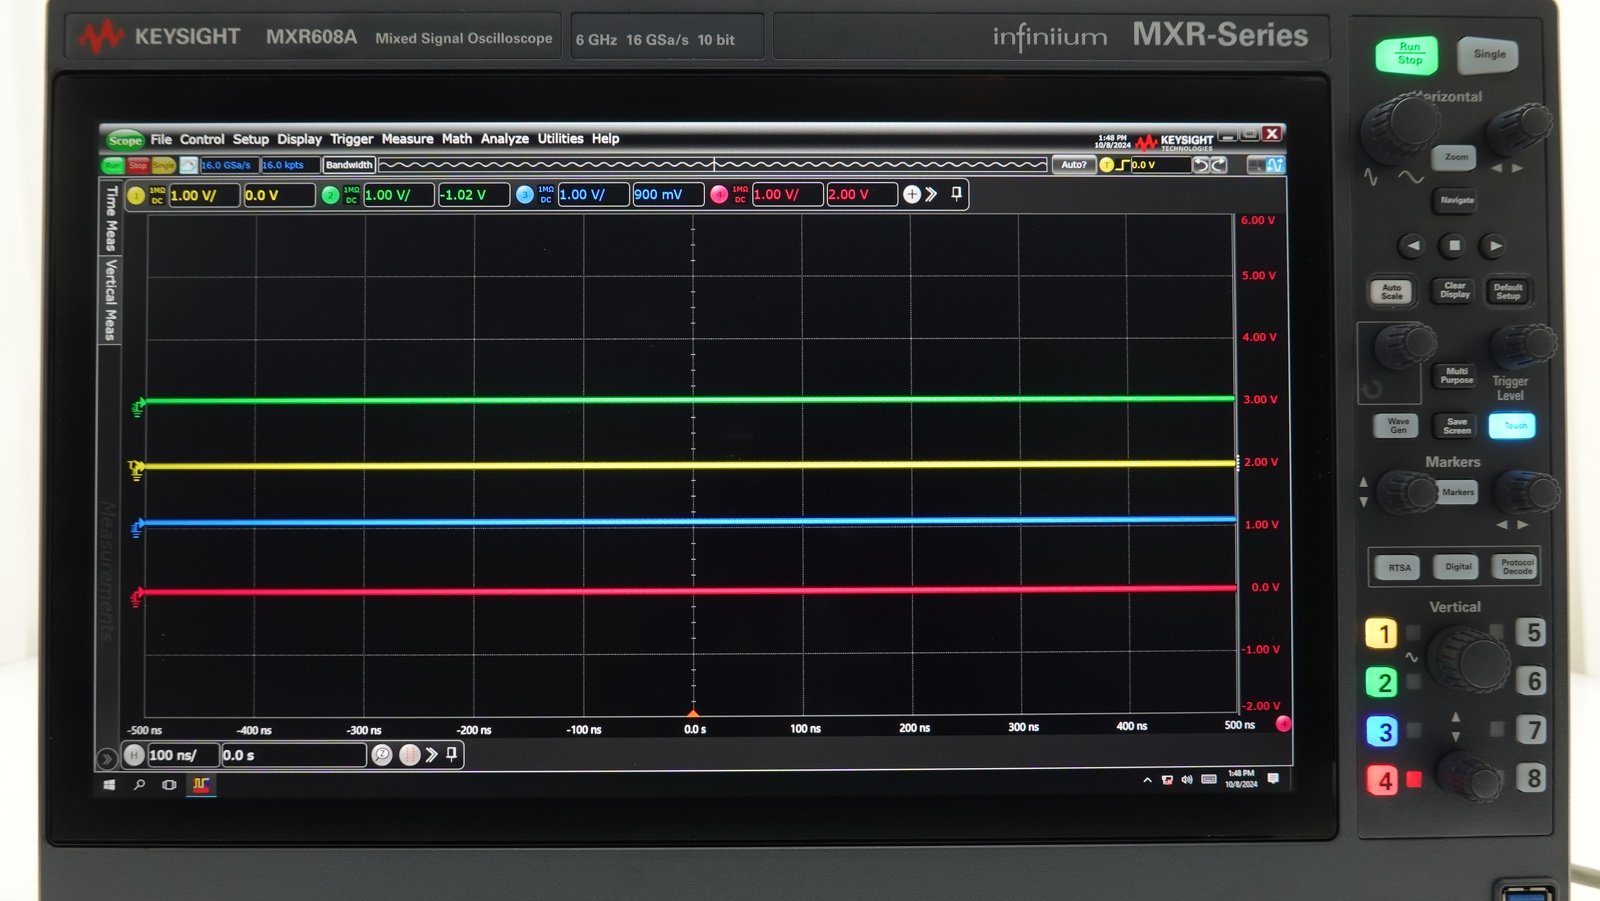Click the Bandwidth button
1600x901 pixels.
pyautogui.click(x=349, y=165)
